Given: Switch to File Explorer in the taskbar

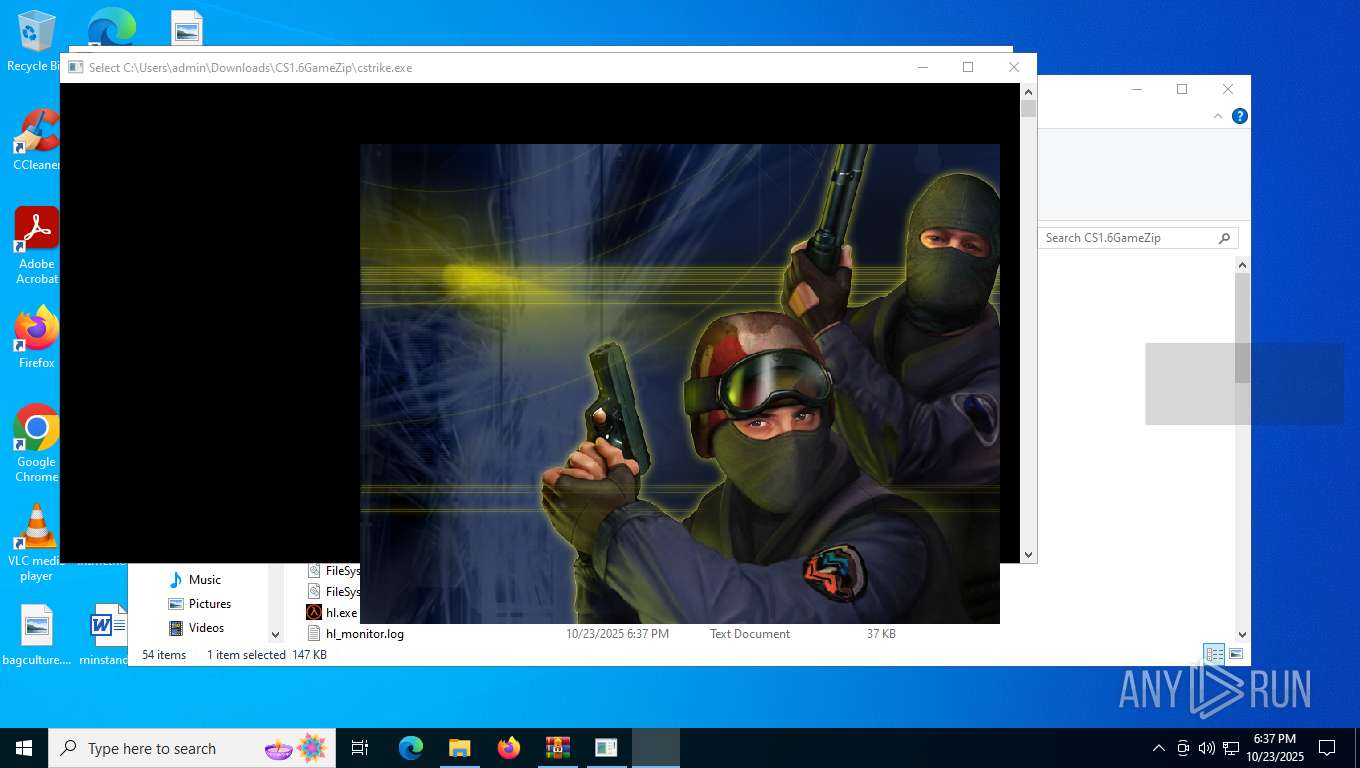Looking at the screenshot, I should (x=460, y=748).
